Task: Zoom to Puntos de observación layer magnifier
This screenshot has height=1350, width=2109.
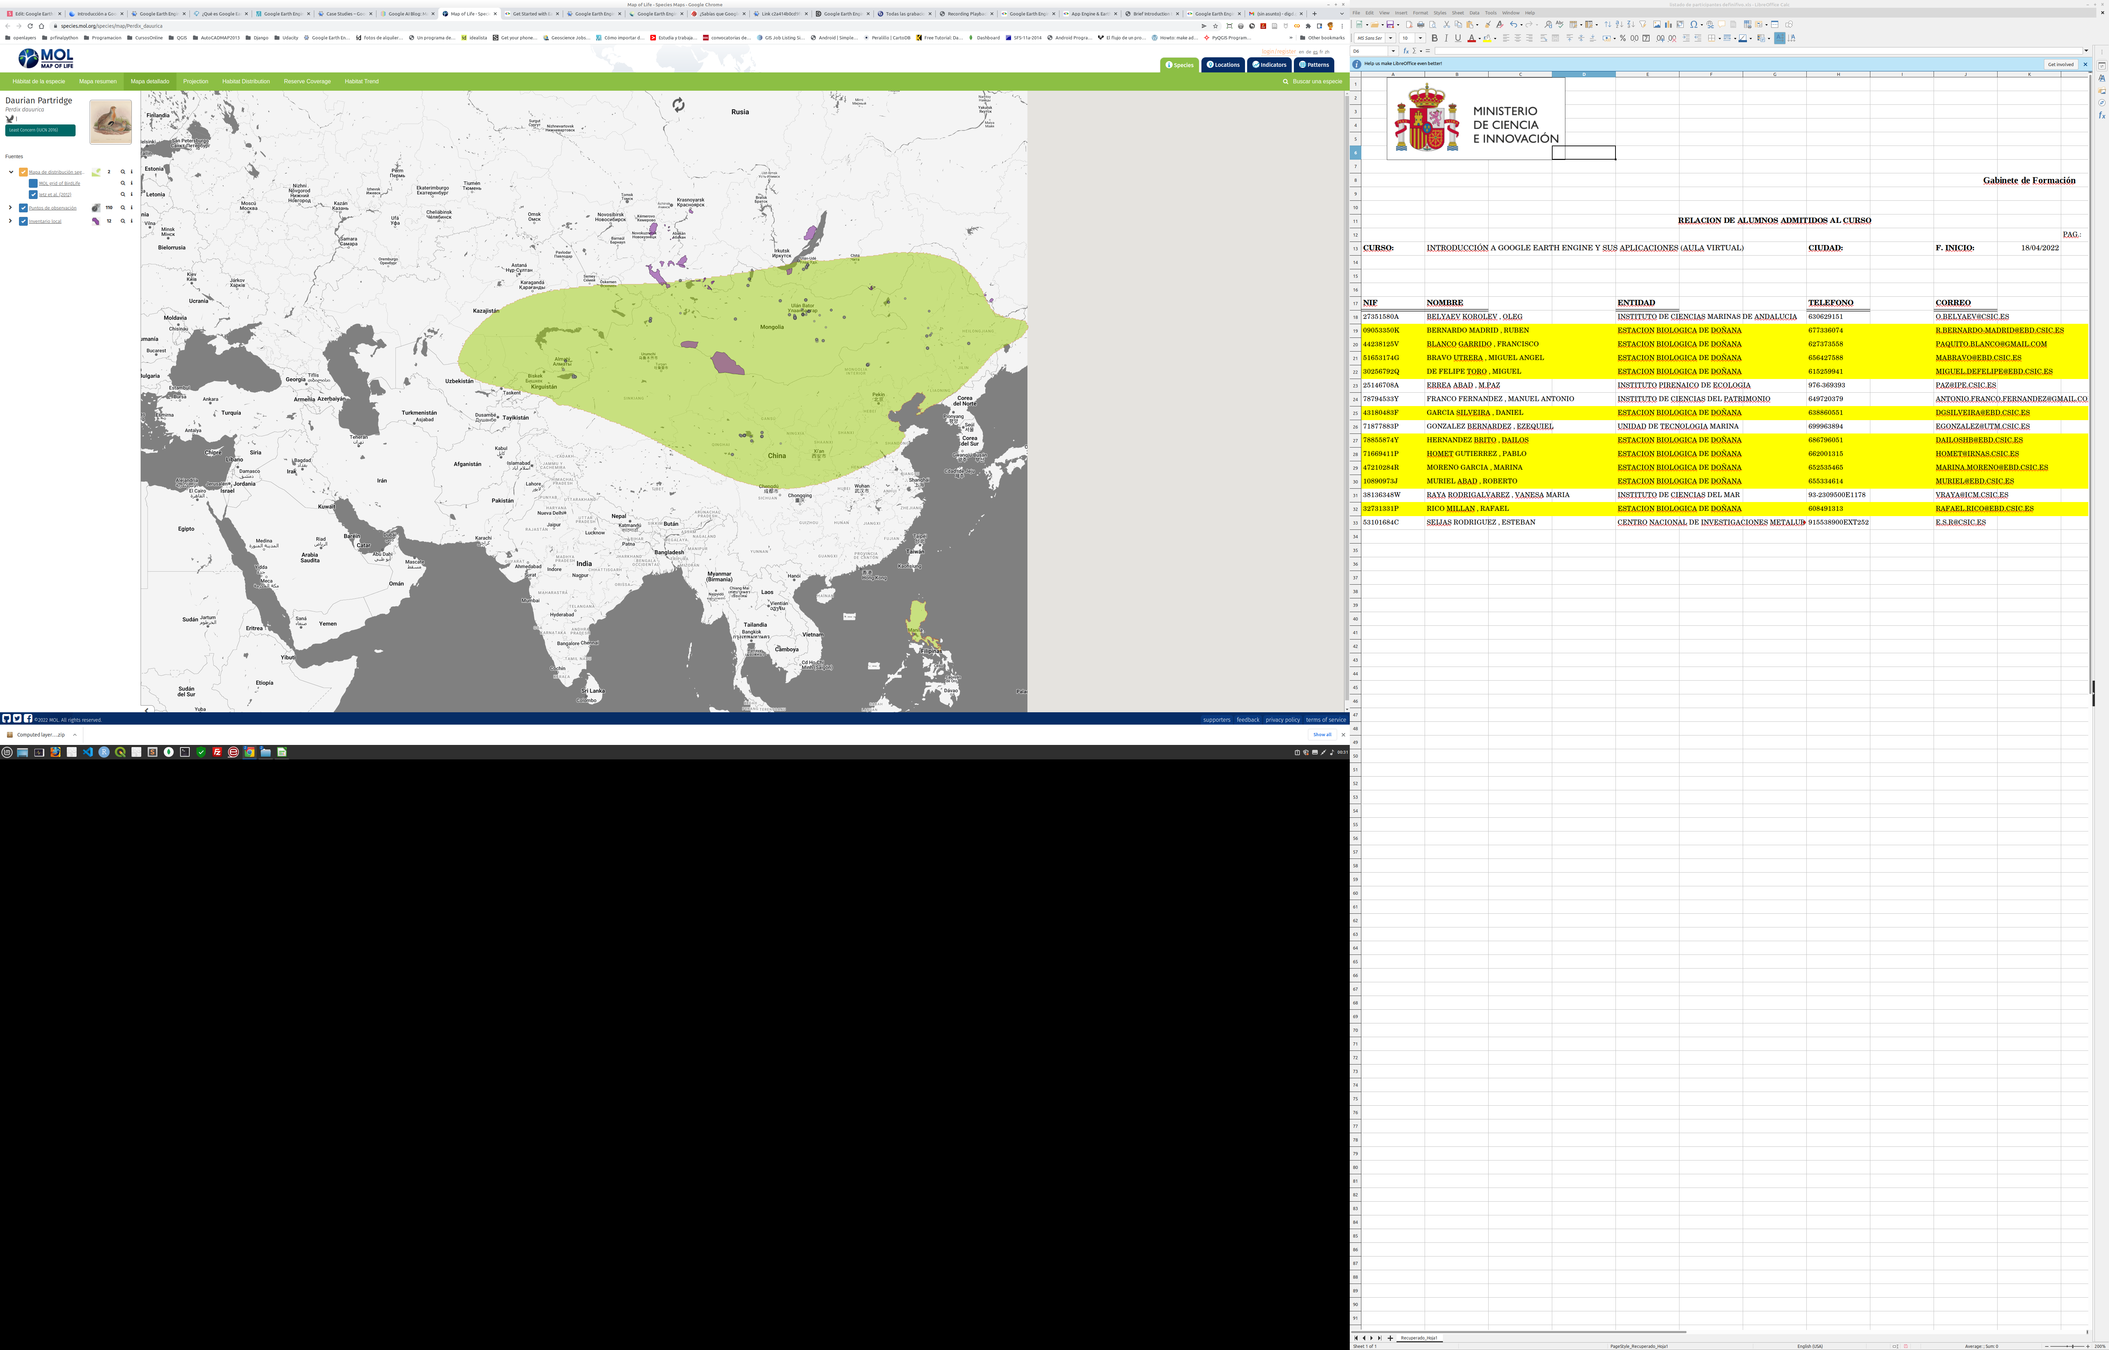Action: (123, 208)
